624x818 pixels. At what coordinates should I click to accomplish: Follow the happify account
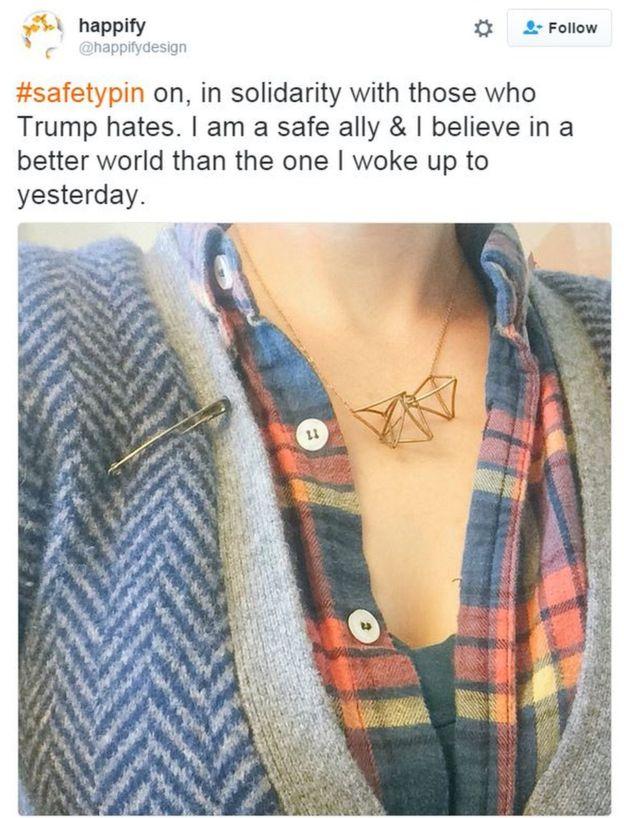(x=559, y=28)
